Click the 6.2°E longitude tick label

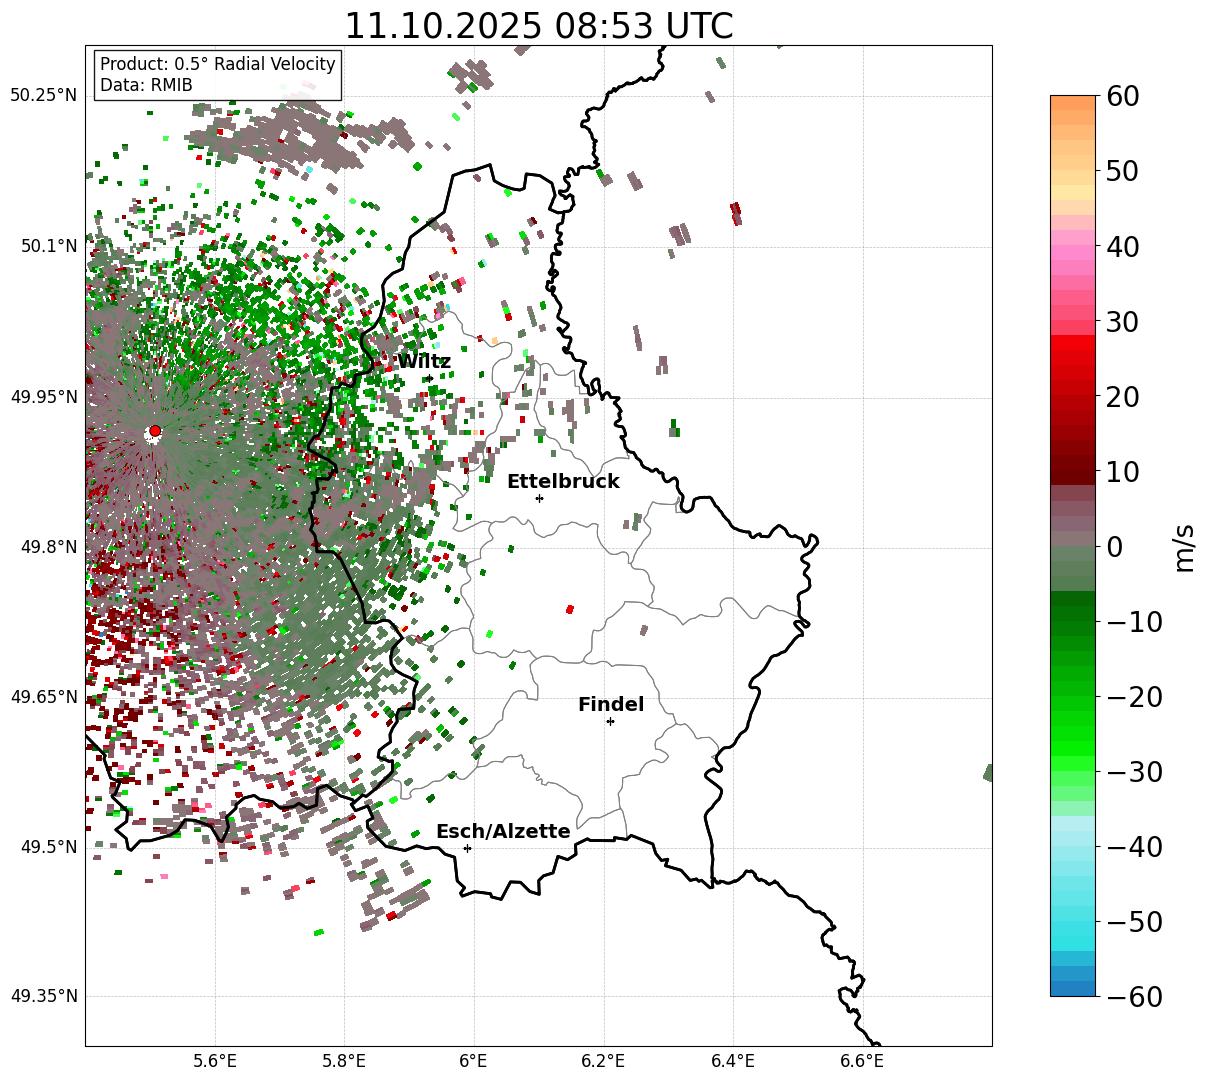(x=603, y=1061)
